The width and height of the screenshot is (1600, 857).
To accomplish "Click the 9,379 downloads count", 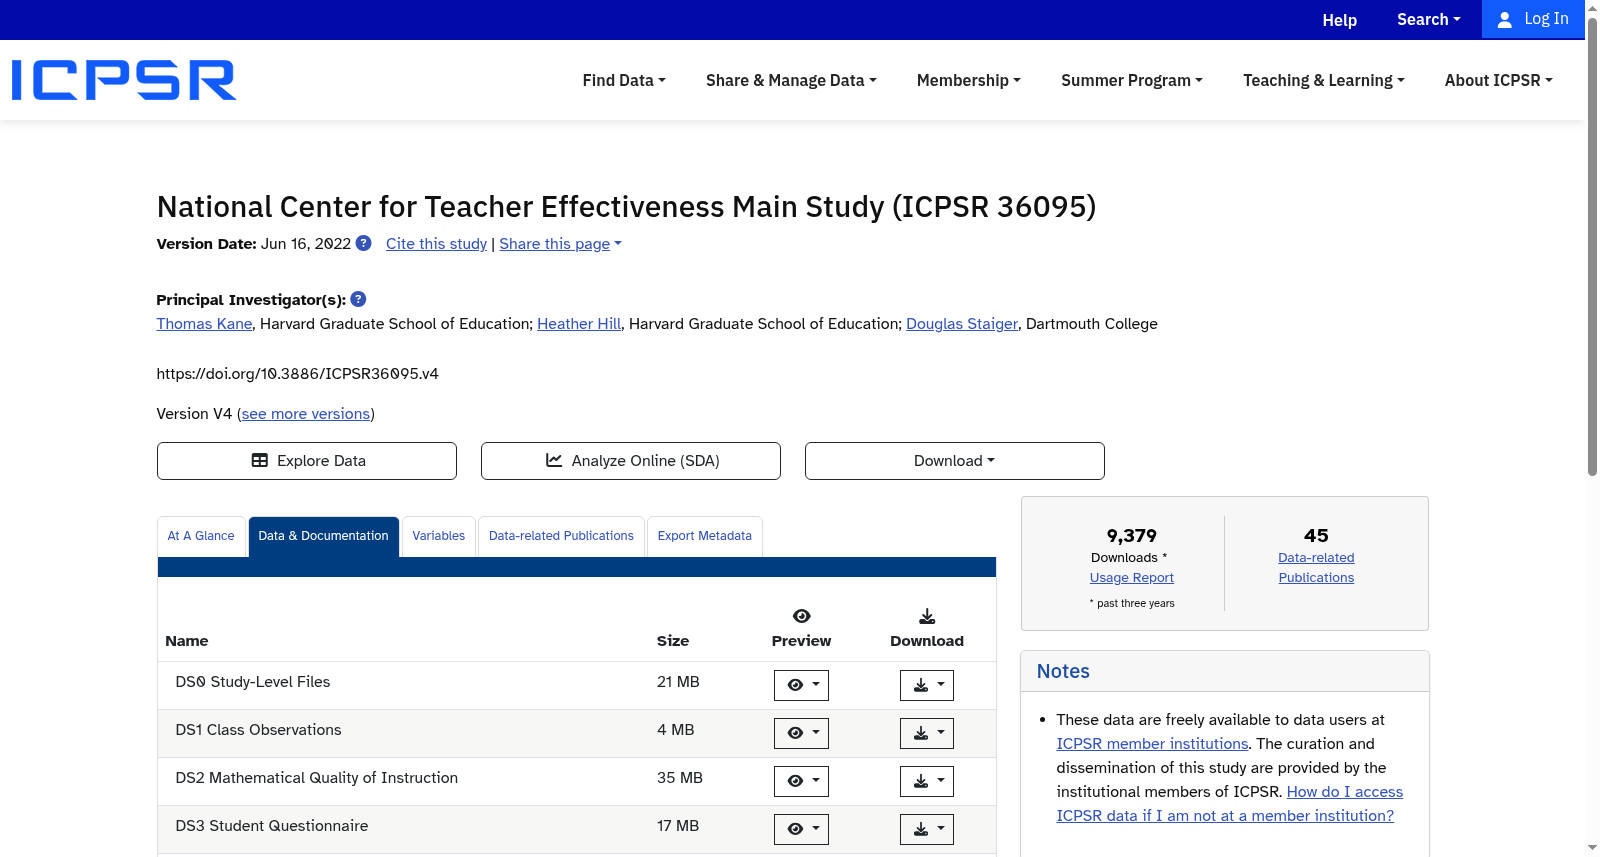I will click(x=1132, y=536).
